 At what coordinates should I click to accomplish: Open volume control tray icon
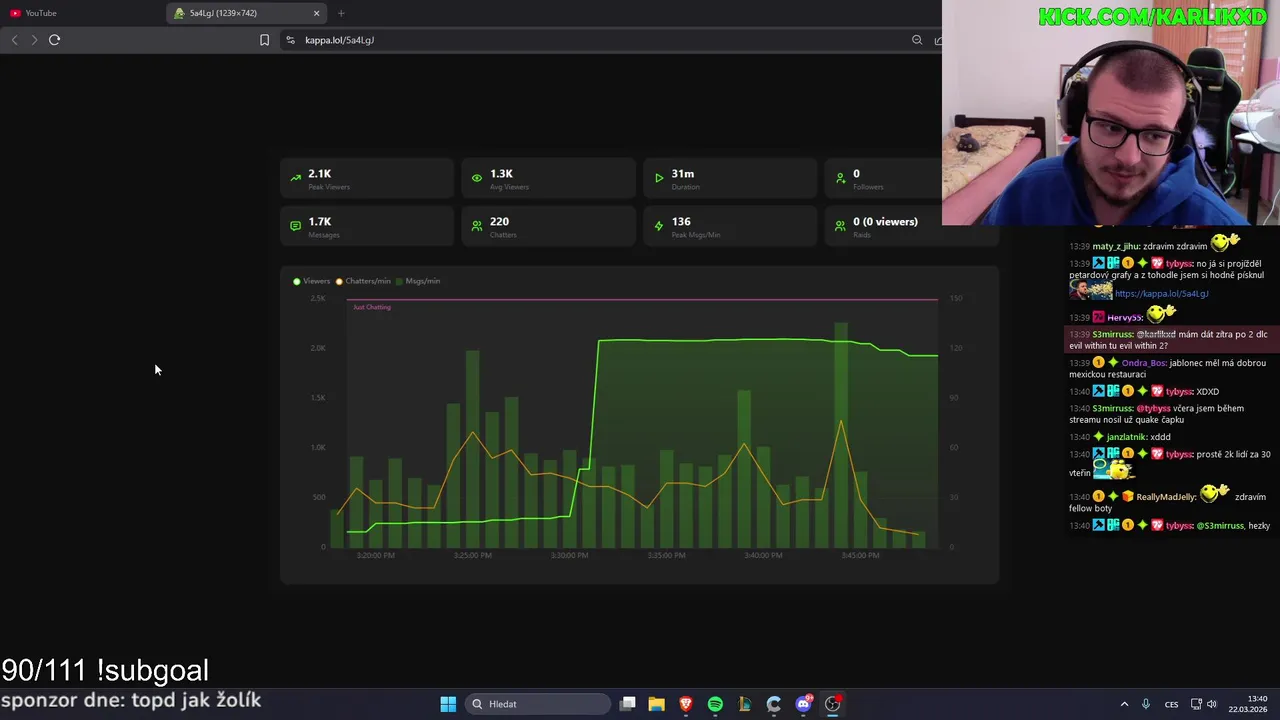tap(1212, 704)
